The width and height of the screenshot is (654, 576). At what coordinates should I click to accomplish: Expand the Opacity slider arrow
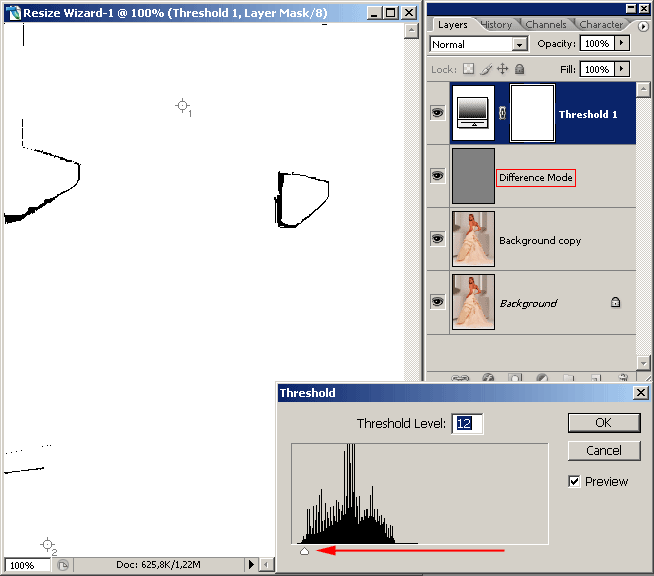[622, 44]
